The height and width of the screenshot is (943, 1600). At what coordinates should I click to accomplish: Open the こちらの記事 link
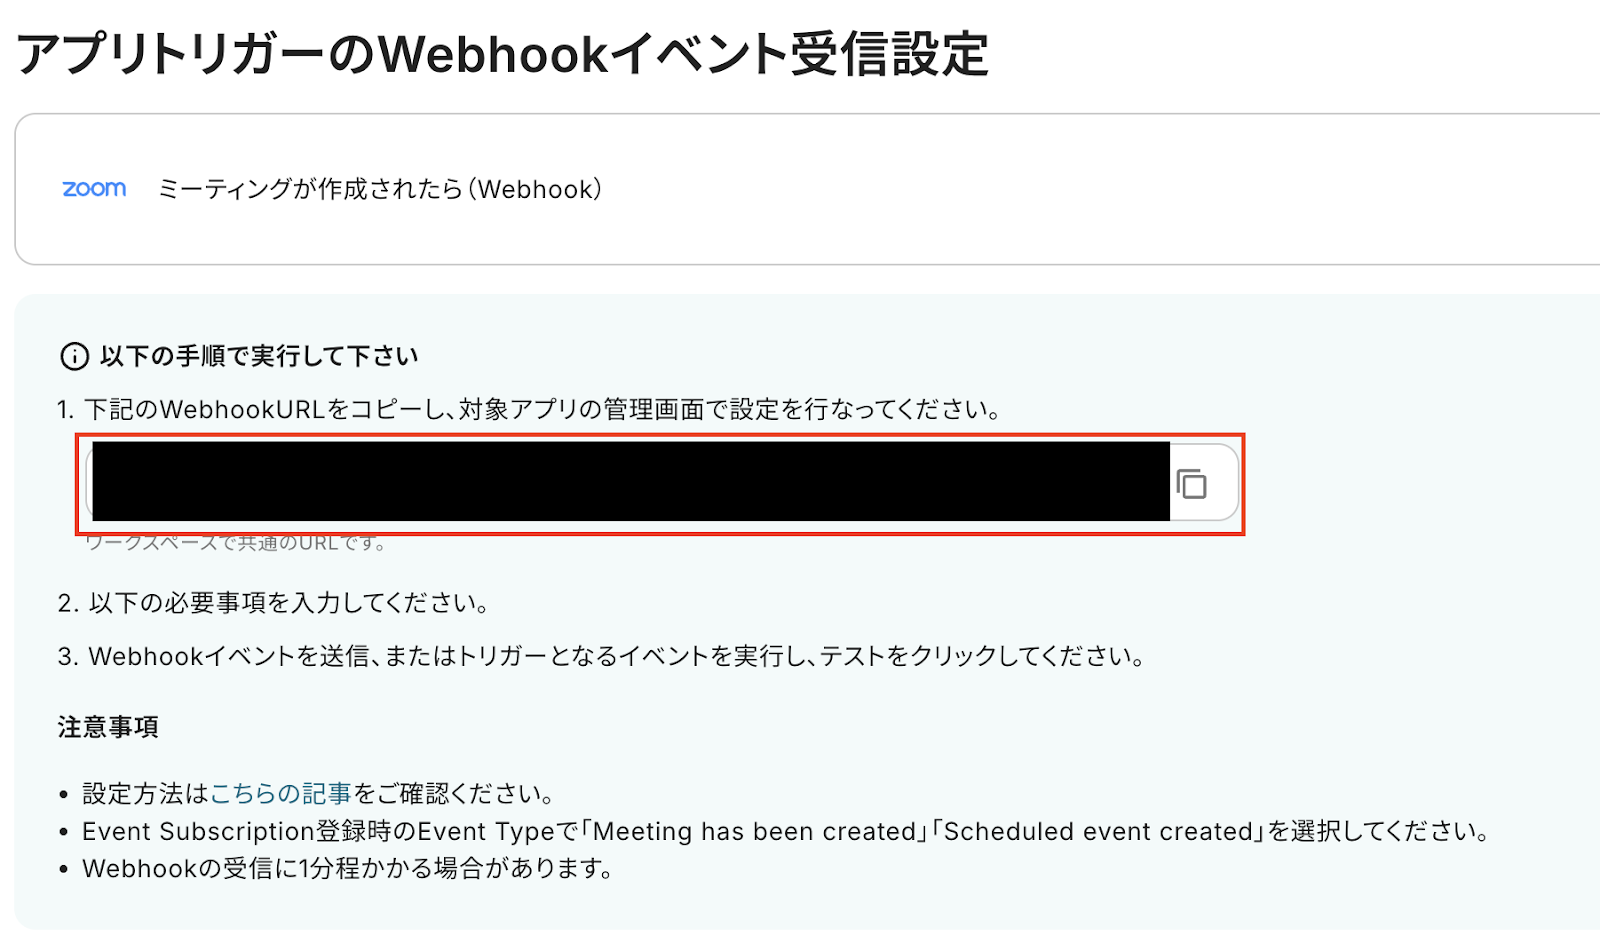281,794
